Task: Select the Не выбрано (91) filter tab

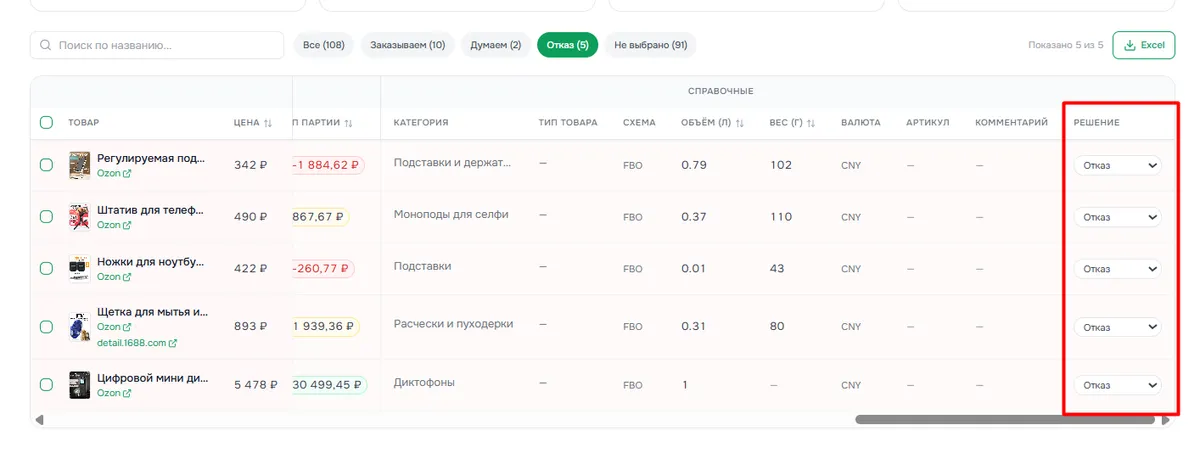Action: pos(651,45)
